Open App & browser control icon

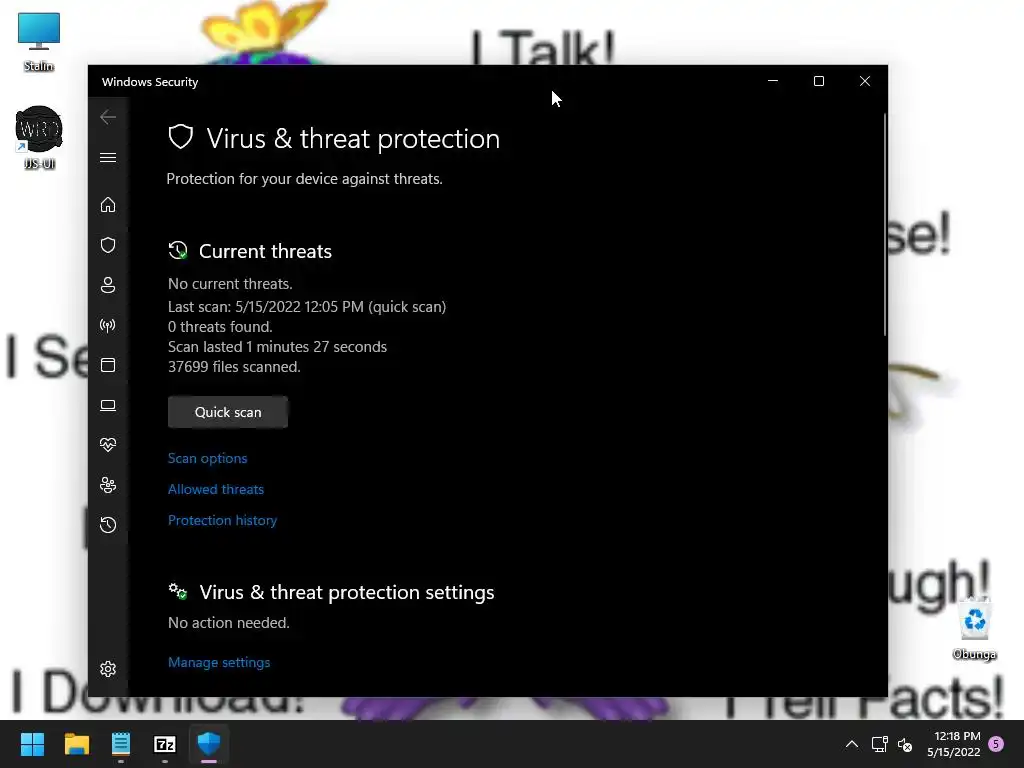point(108,365)
